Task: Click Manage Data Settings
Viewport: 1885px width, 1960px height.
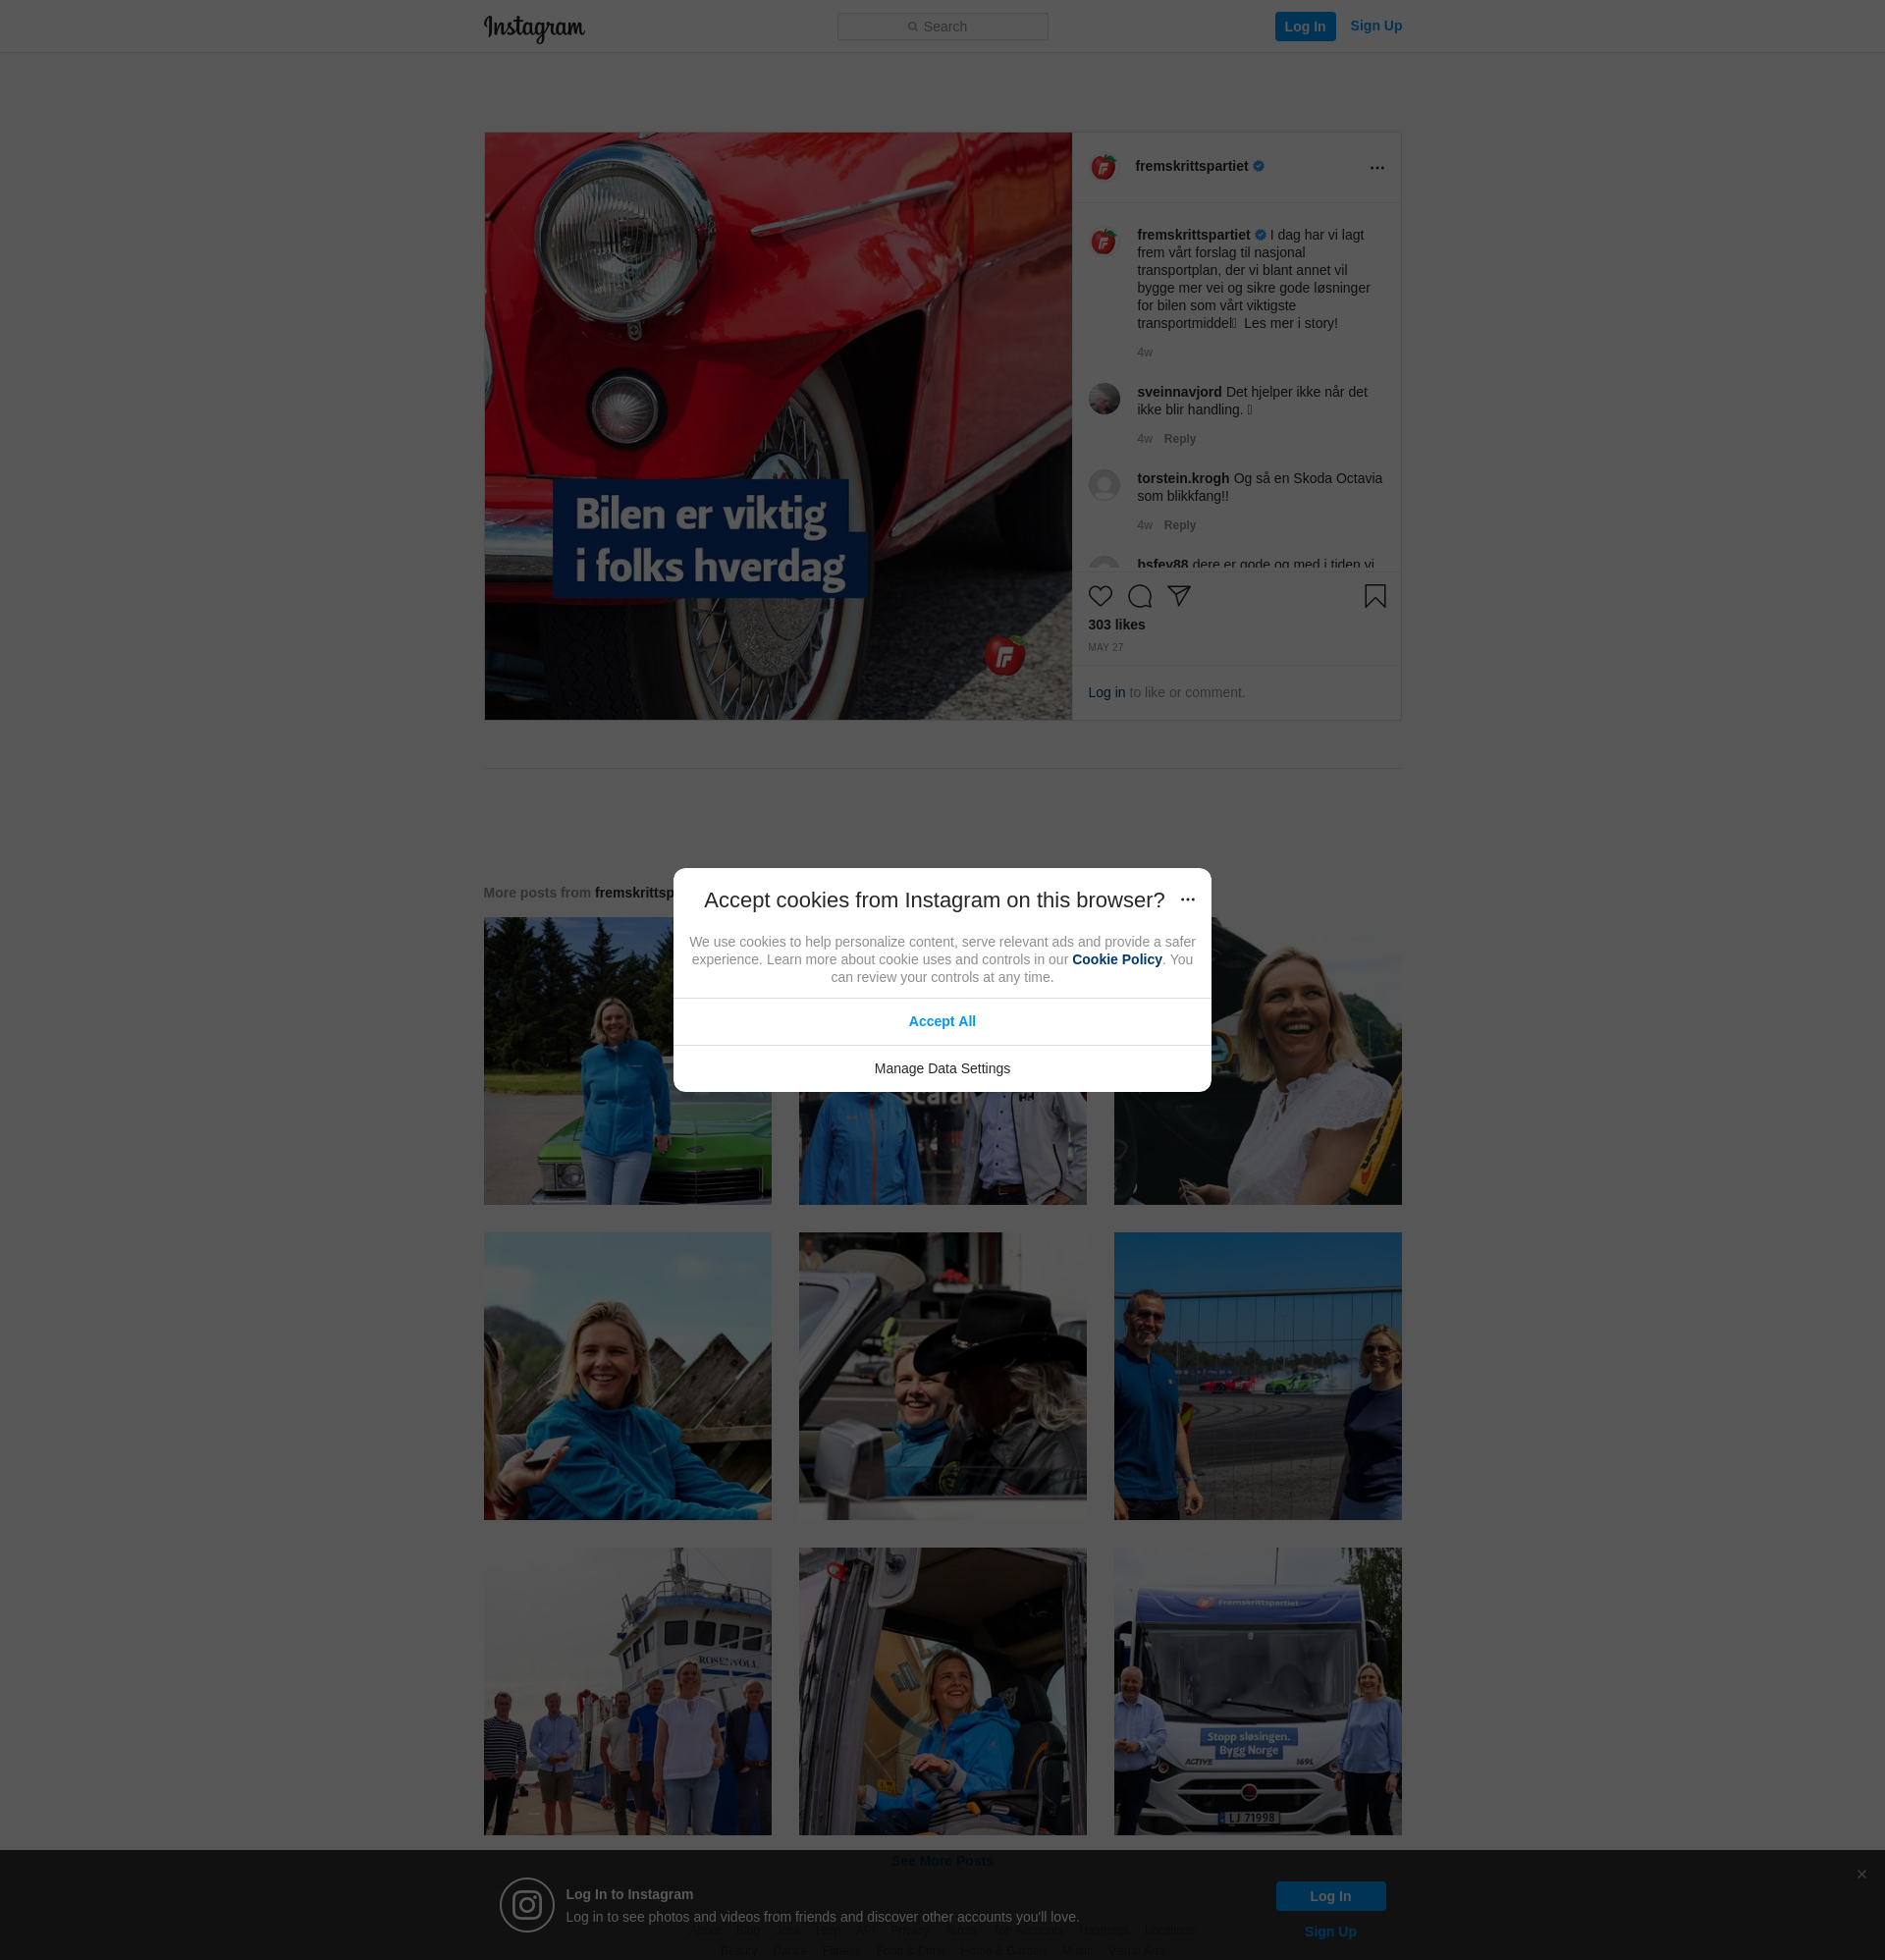Action: tap(941, 1069)
